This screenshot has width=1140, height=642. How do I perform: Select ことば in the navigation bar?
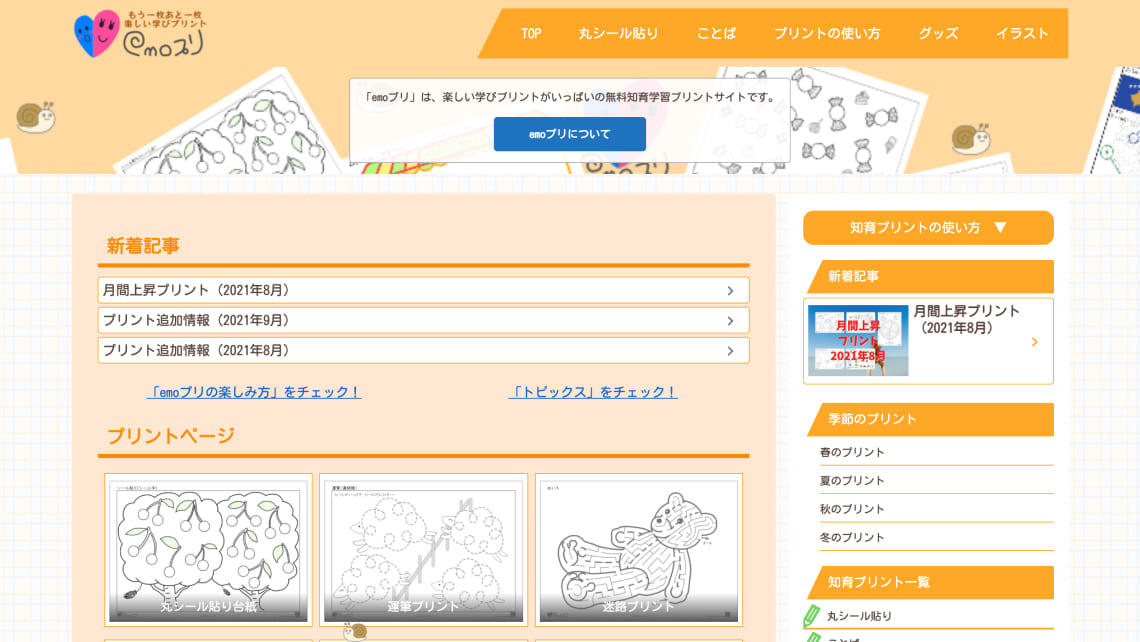click(x=716, y=33)
